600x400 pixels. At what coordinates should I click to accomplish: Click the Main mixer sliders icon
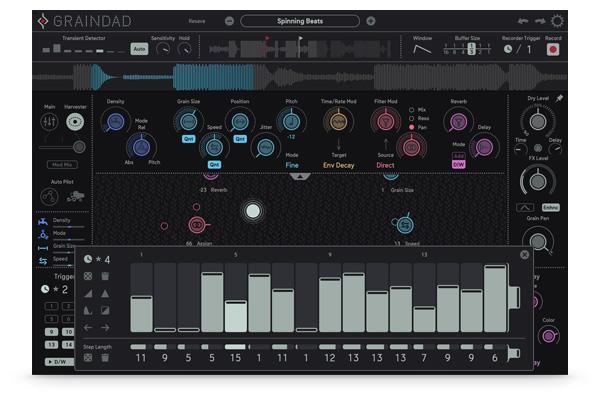[x=49, y=122]
